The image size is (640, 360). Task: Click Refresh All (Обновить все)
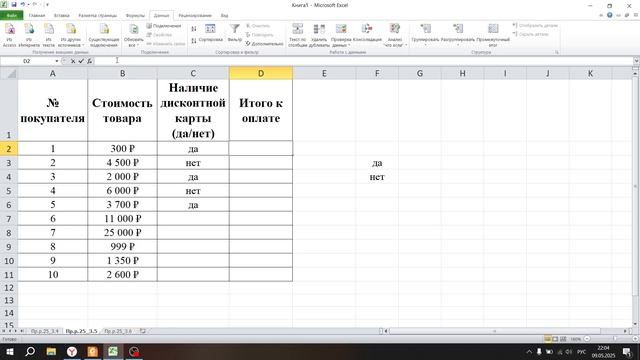[133, 35]
